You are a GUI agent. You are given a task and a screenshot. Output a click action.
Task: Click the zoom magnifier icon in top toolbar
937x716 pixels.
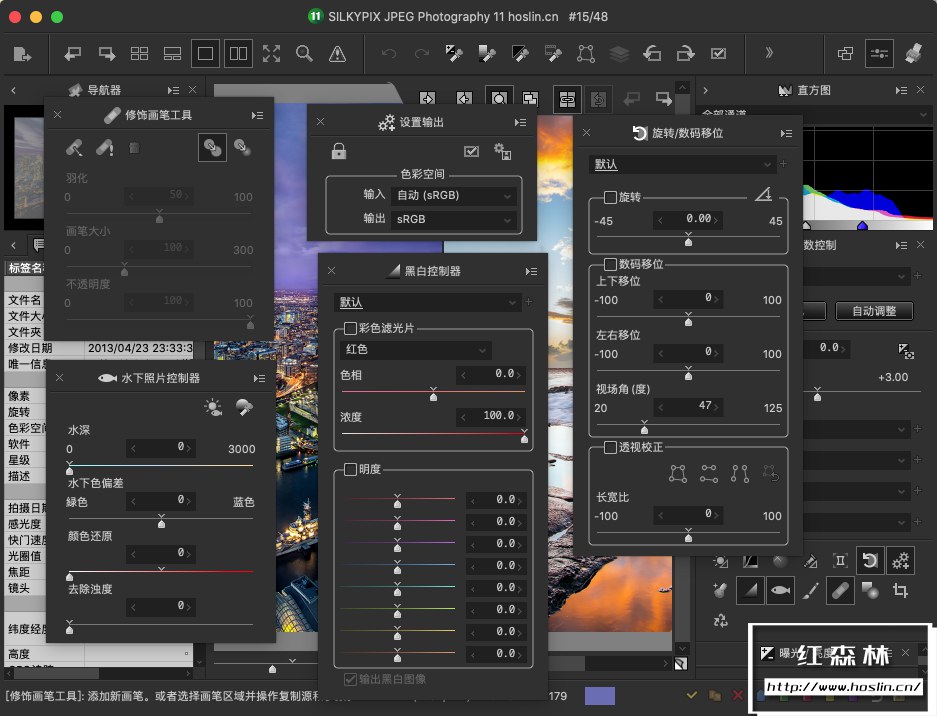click(304, 54)
